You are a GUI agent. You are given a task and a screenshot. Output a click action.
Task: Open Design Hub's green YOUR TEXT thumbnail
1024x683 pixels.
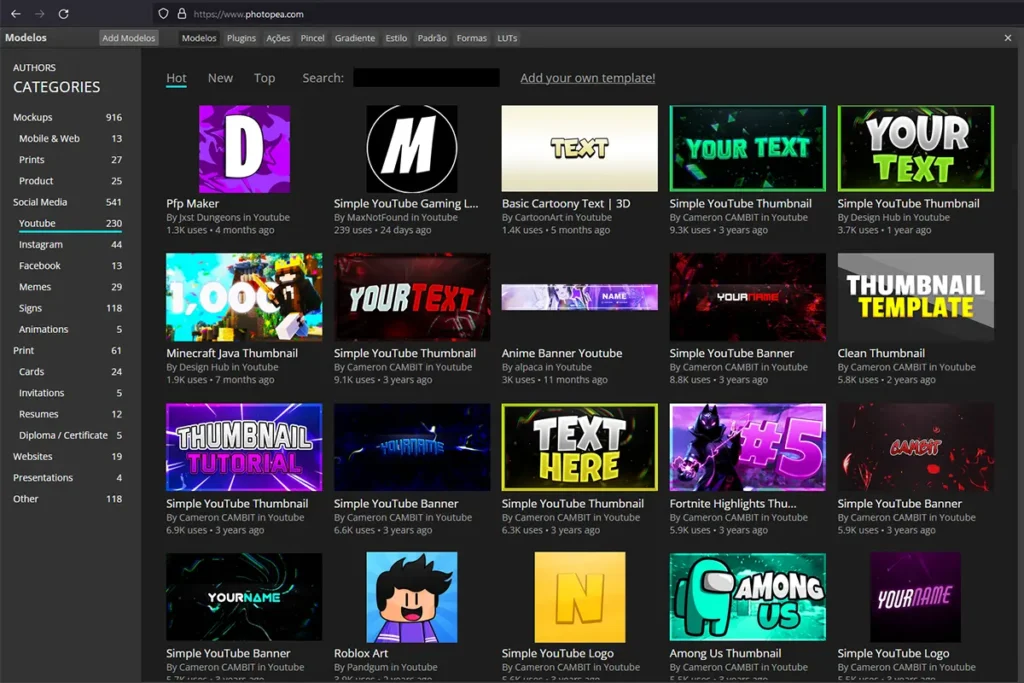click(x=916, y=149)
